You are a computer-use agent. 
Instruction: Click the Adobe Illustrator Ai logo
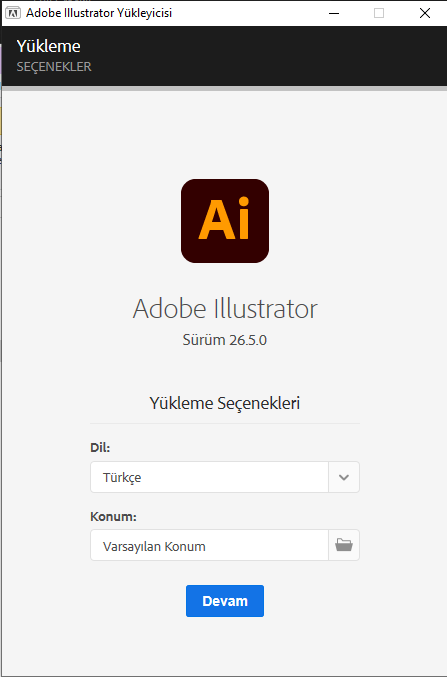[x=225, y=221]
